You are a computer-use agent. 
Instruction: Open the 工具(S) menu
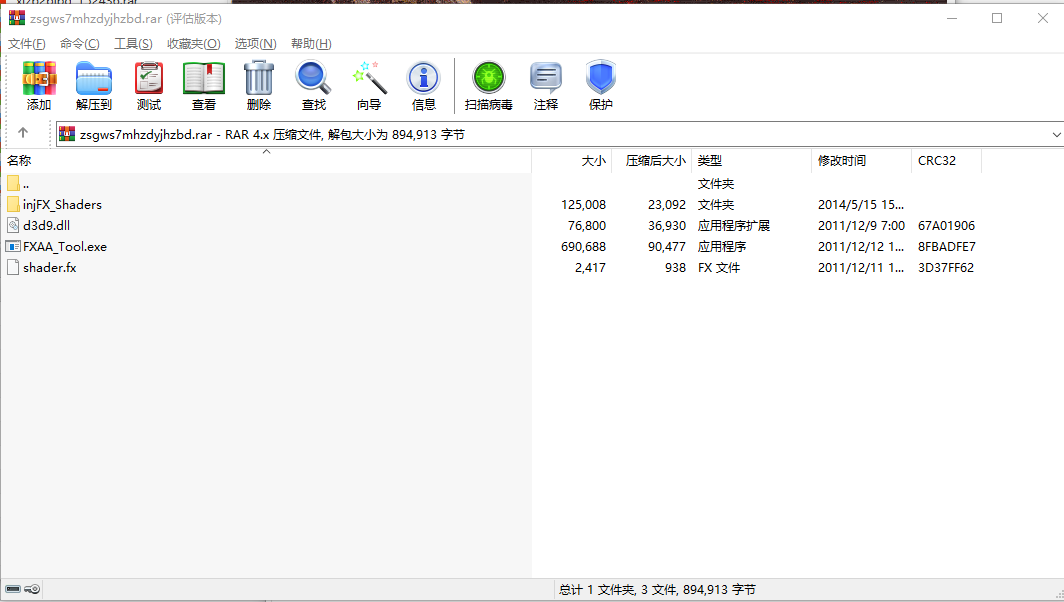coord(133,43)
